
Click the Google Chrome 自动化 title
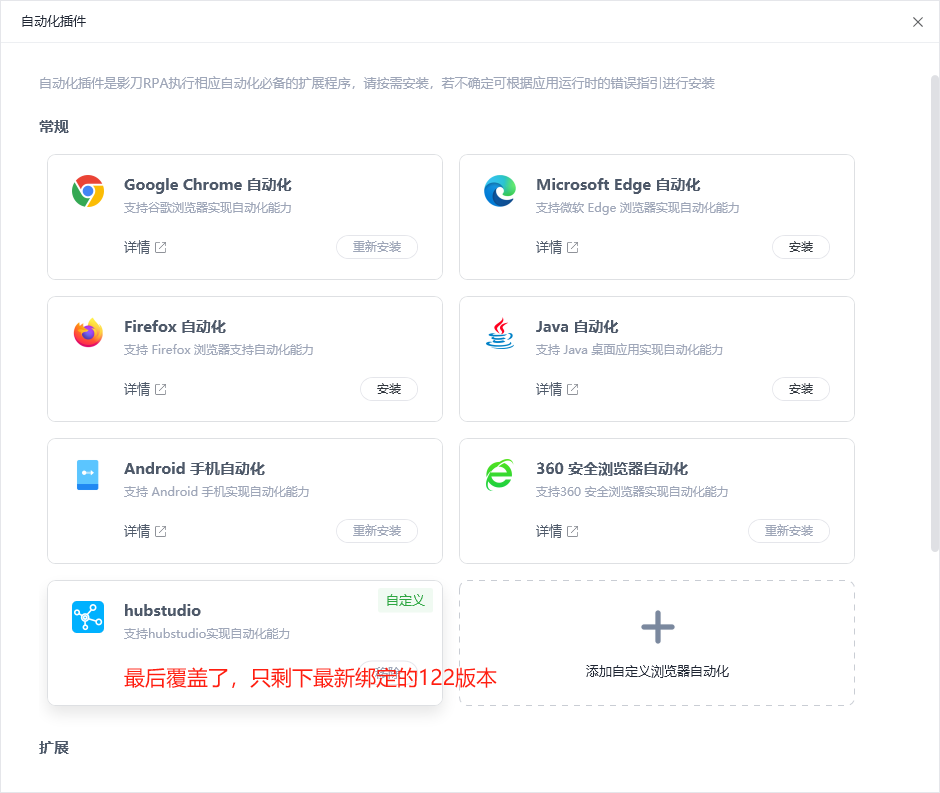(x=207, y=185)
